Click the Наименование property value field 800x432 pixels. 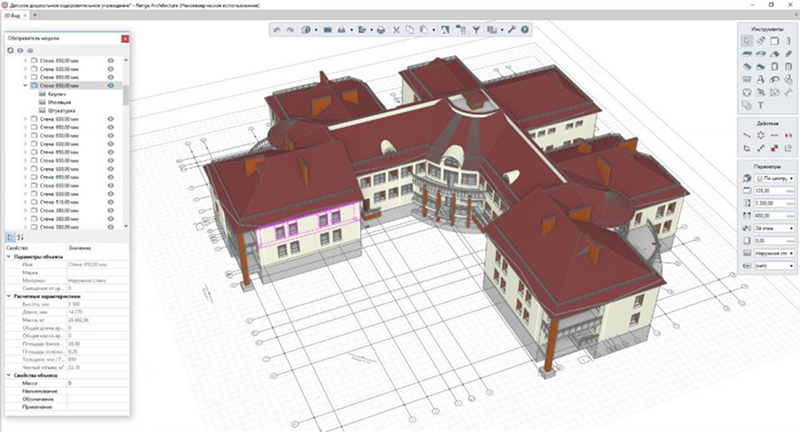coord(98,391)
